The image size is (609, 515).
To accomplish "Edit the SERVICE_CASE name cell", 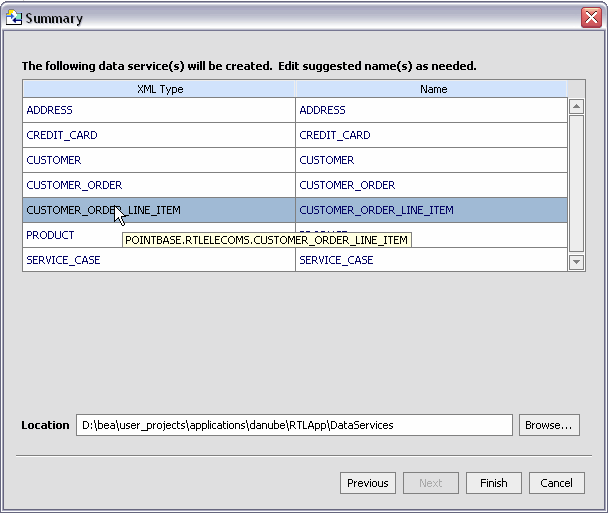I will tap(432, 260).
